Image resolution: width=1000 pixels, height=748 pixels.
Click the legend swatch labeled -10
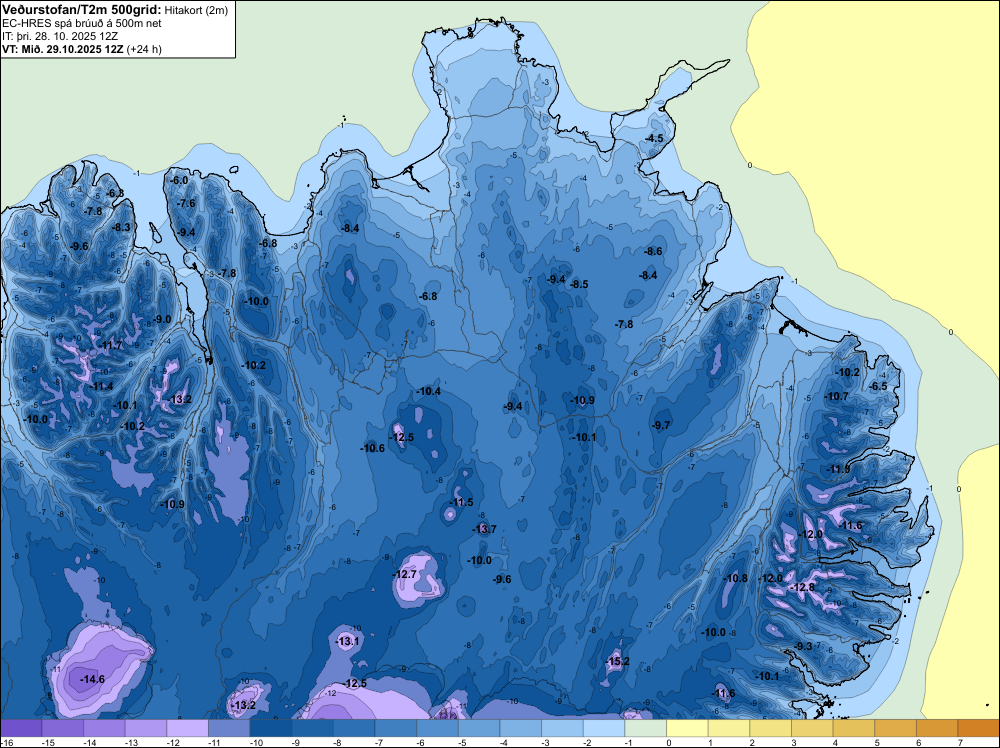point(270,728)
